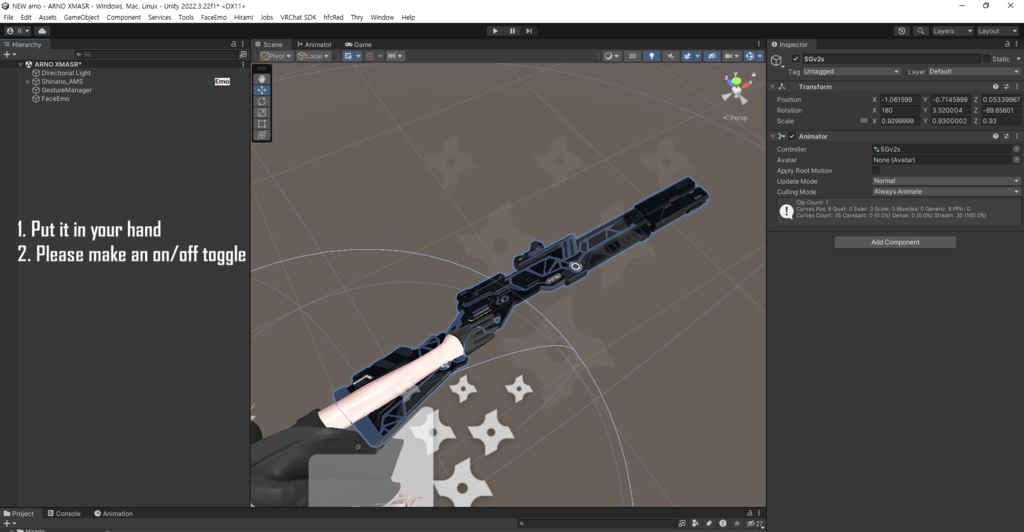Open the FaceEmo menu
Screen dimensions: 1024x532
click(214, 18)
